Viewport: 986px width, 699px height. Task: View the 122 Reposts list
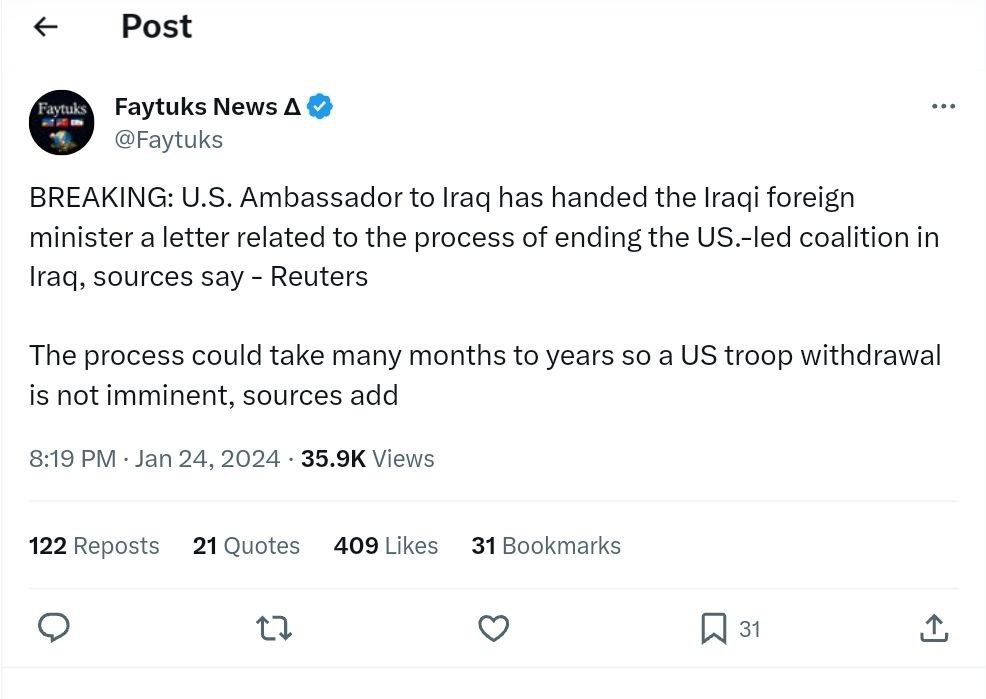[94, 545]
